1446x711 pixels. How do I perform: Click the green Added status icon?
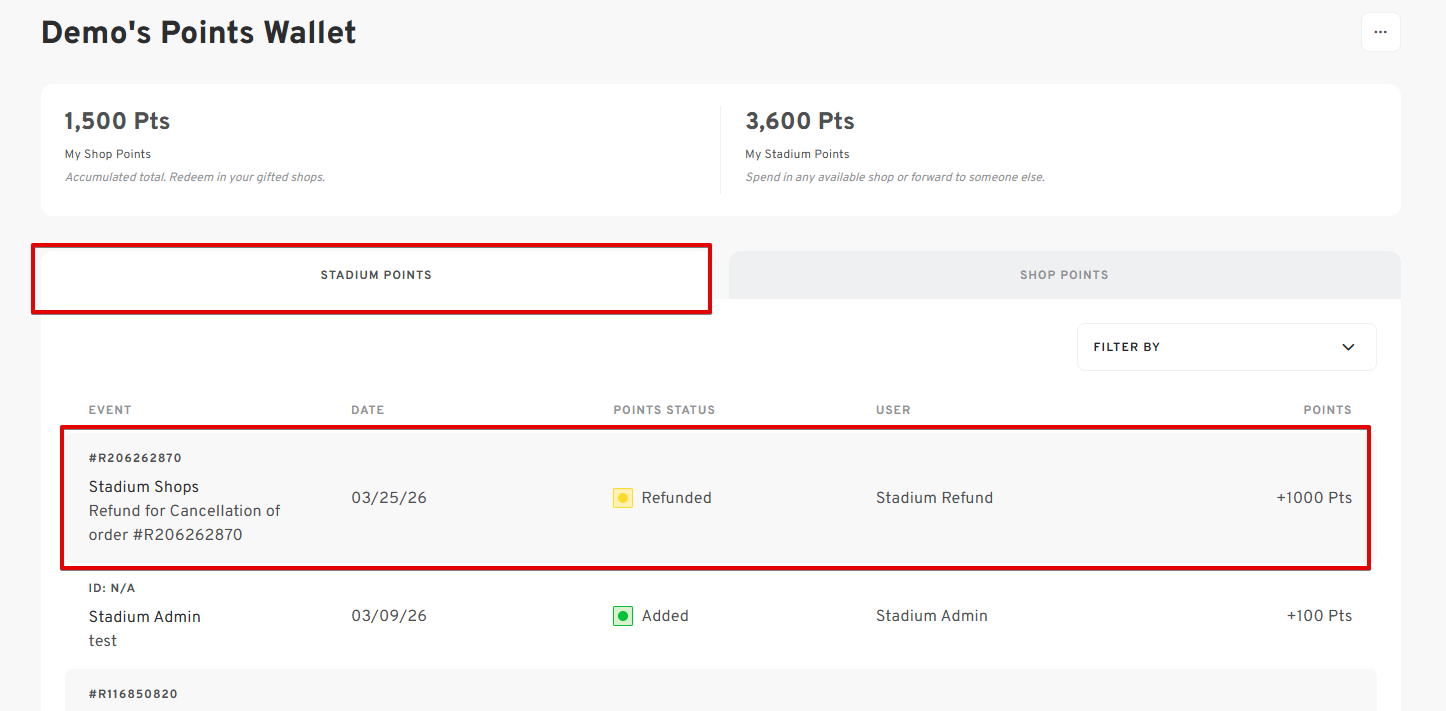click(623, 616)
